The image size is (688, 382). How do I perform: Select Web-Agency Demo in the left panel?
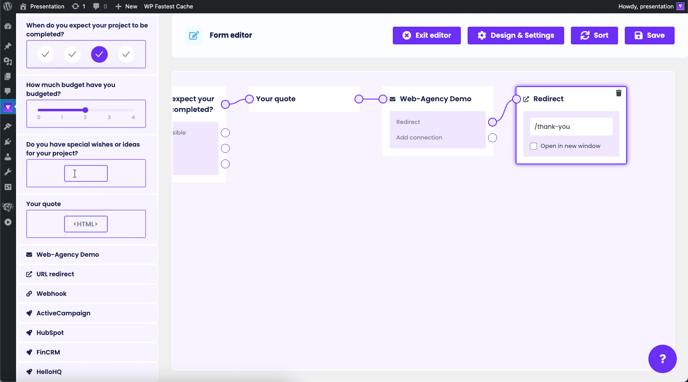(x=87, y=255)
